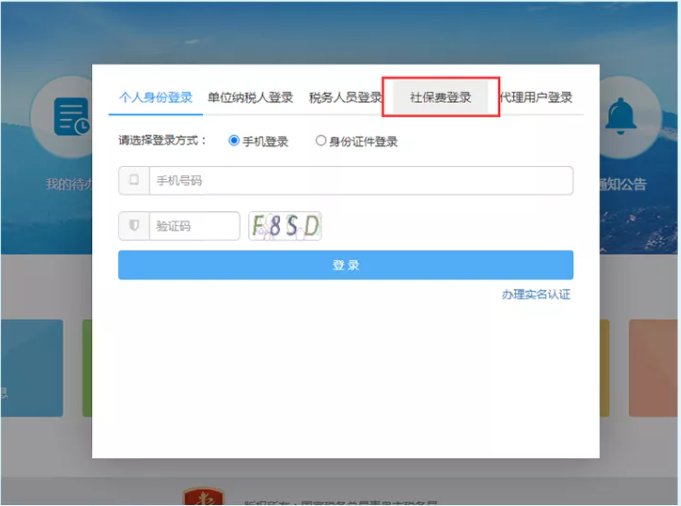Switch to 个人身份登录 tab
681x506 pixels.
[x=155, y=98]
